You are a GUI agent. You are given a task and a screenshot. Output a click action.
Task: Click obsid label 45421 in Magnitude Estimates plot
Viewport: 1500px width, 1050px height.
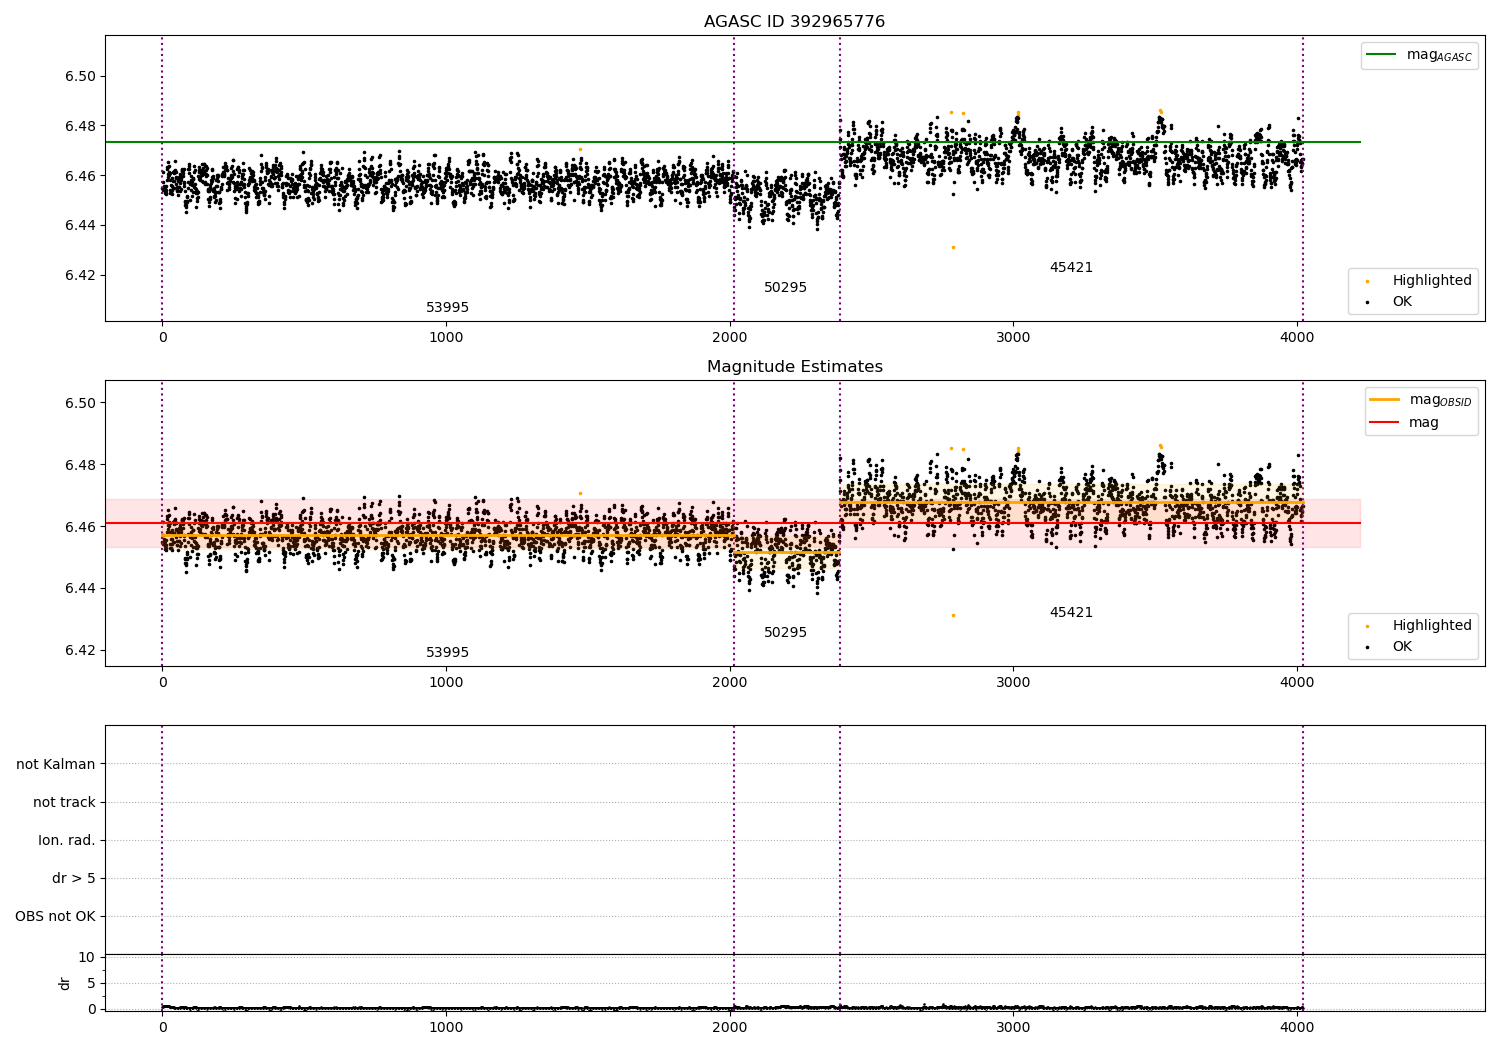[x=1071, y=613]
